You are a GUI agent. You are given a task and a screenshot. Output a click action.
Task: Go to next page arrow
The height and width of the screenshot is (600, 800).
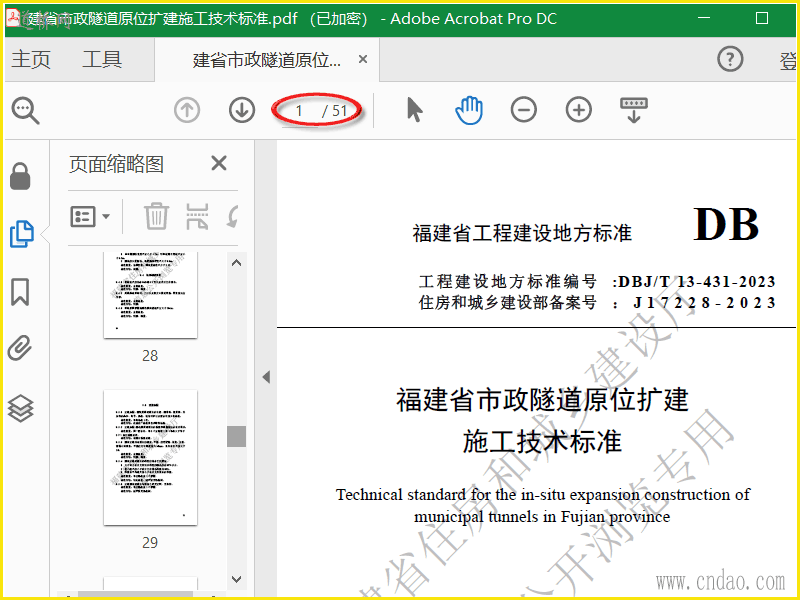coord(242,110)
